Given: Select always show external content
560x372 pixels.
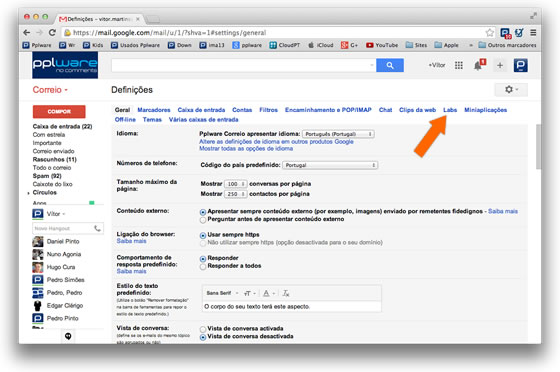Looking at the screenshot, I should (x=203, y=212).
